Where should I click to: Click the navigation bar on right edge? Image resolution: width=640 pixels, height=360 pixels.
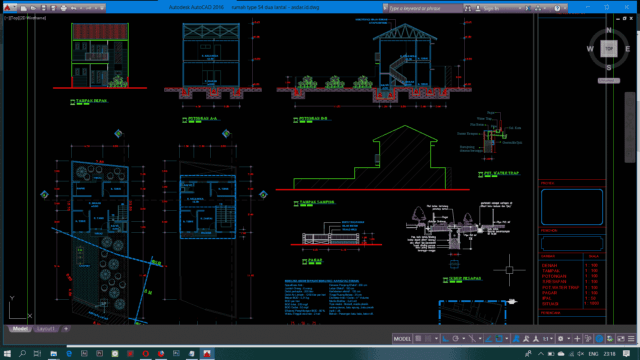tap(630, 127)
